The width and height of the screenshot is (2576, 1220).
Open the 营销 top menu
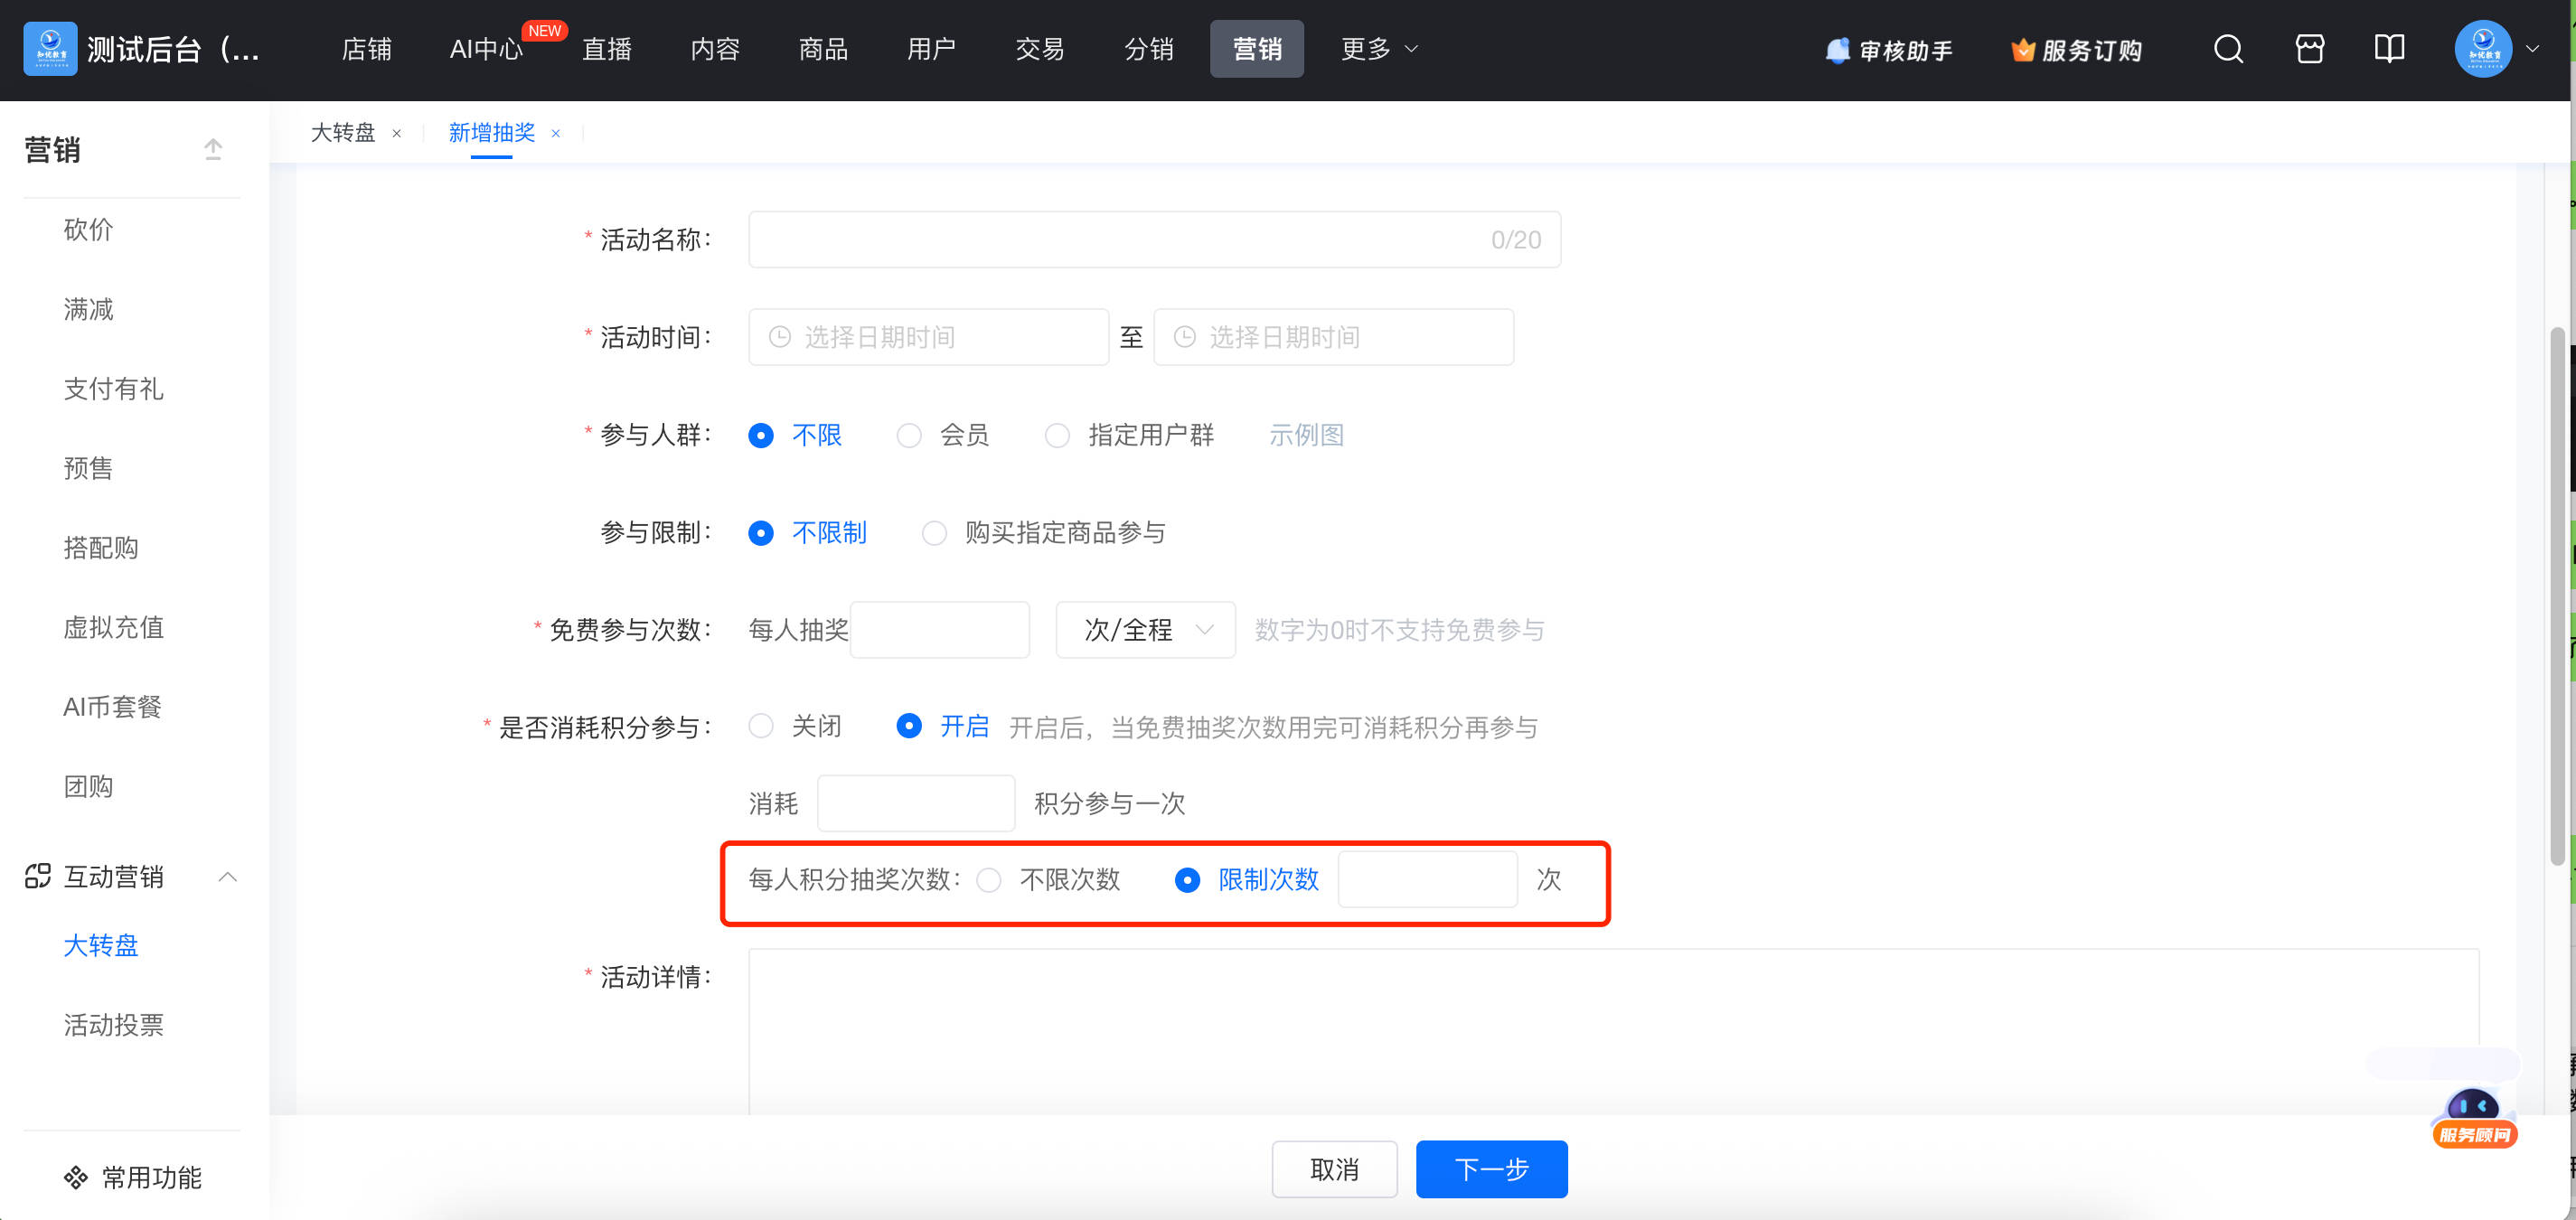click(1257, 48)
